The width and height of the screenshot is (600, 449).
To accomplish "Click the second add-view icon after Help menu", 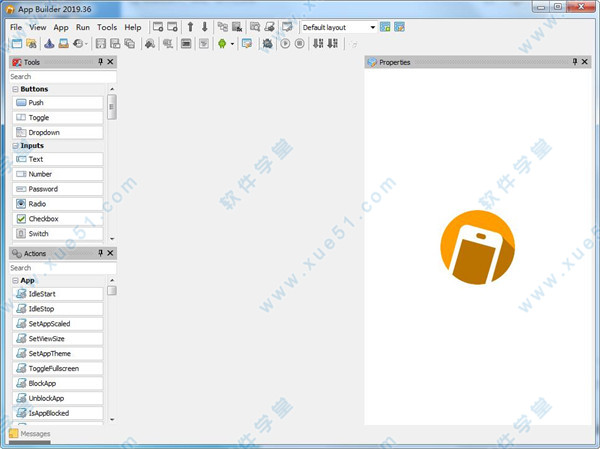I will pos(172,27).
